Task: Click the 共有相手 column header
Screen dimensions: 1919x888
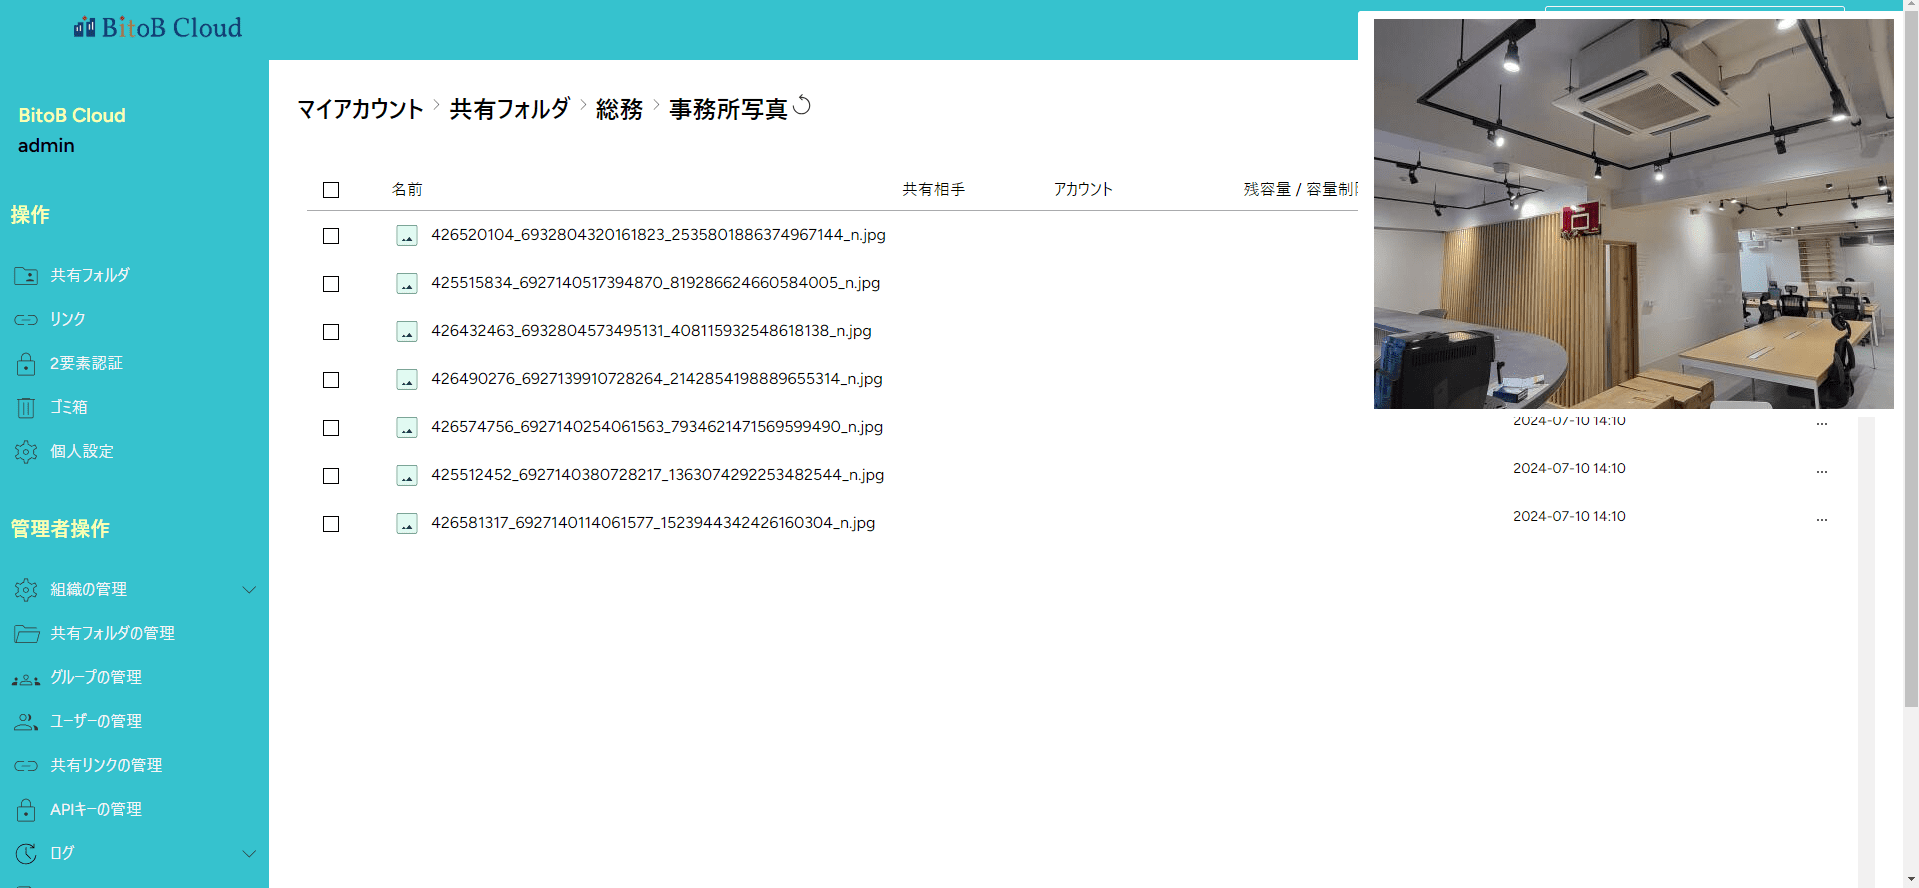Action: (933, 189)
